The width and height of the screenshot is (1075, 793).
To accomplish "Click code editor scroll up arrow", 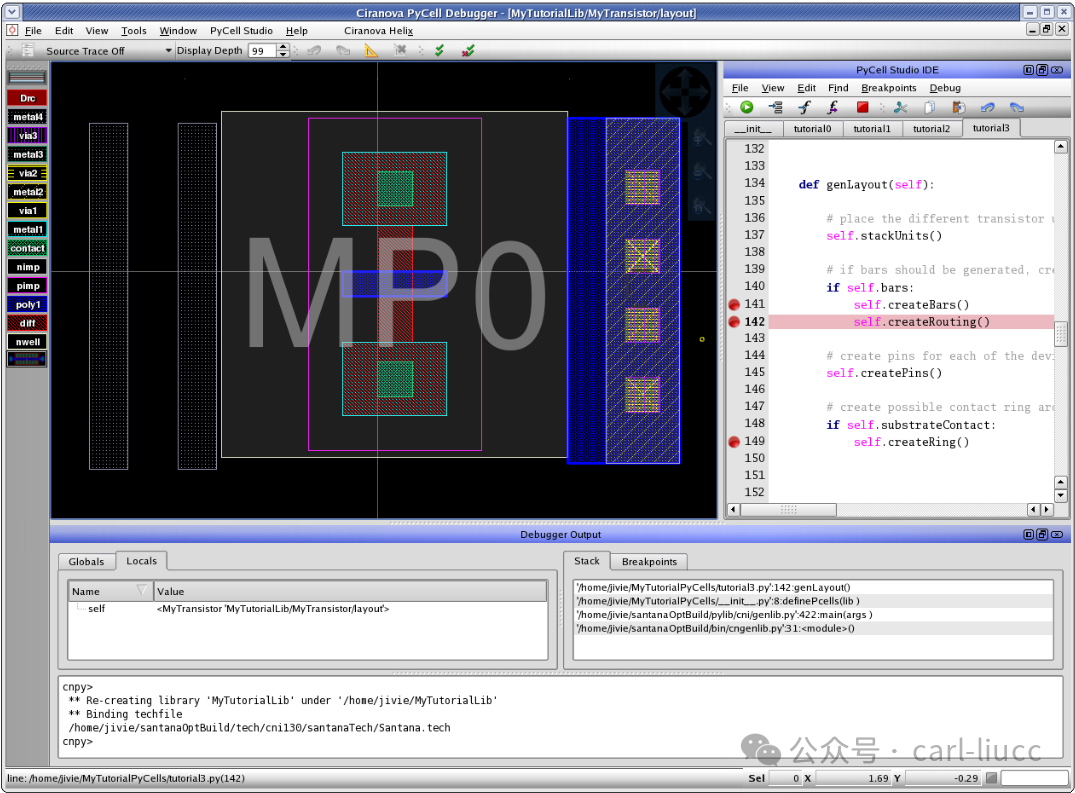I will click(x=1061, y=147).
